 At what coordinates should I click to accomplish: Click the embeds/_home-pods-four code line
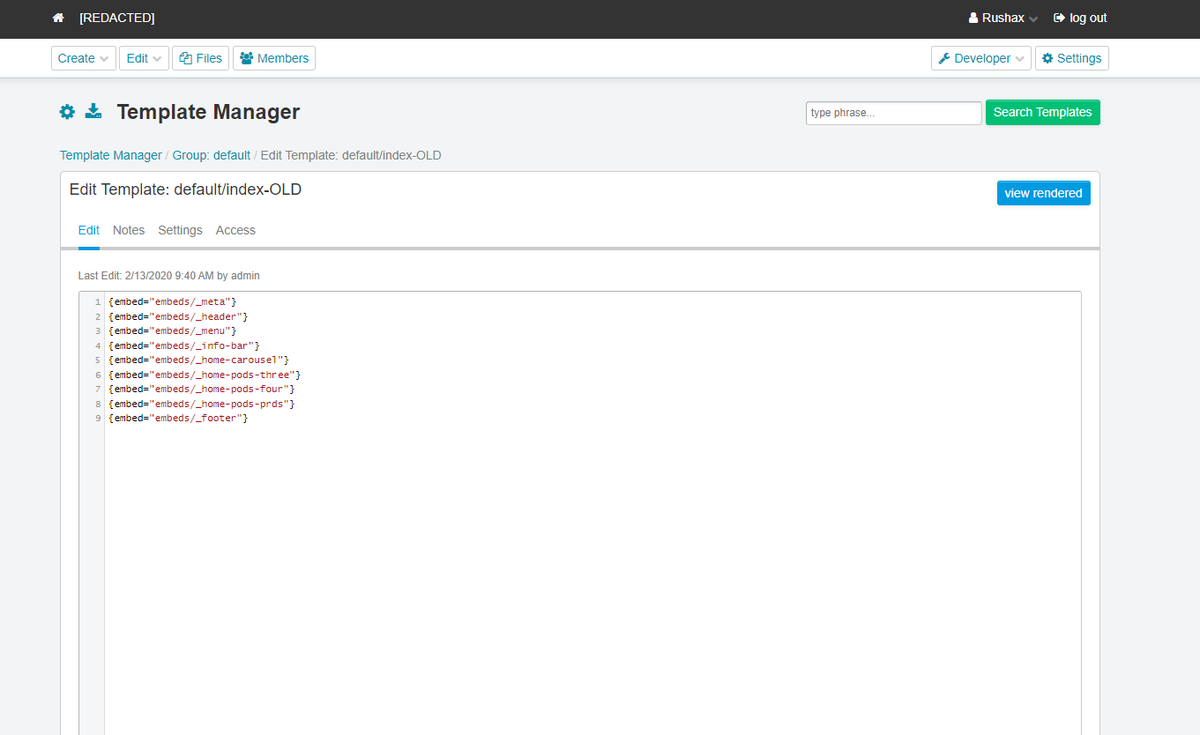click(x=202, y=388)
